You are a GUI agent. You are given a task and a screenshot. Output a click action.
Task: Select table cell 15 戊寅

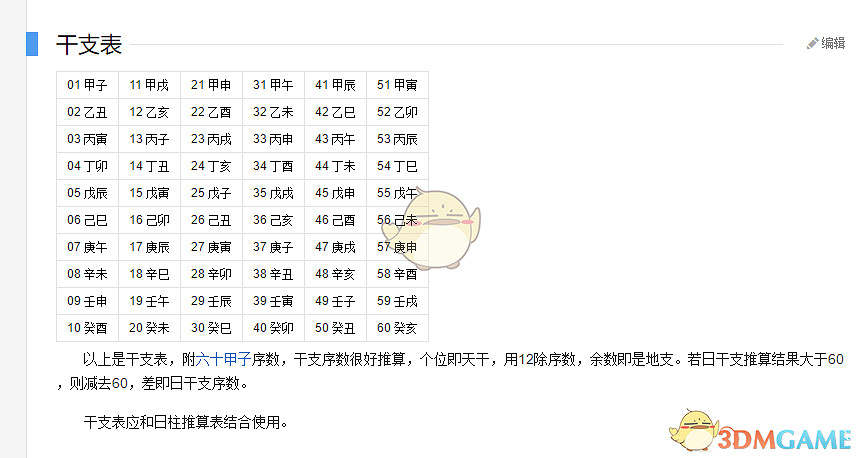pyautogui.click(x=150, y=193)
